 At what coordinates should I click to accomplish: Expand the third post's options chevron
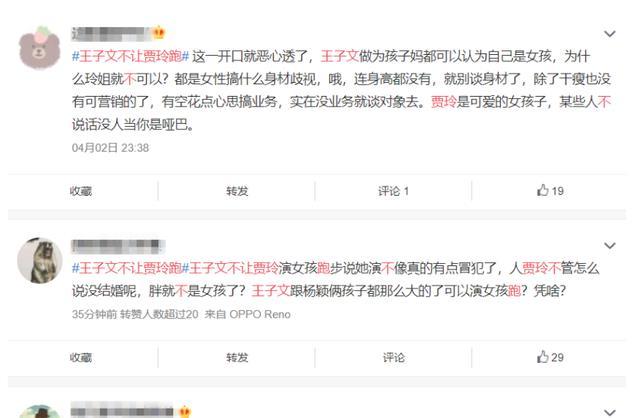point(609,412)
